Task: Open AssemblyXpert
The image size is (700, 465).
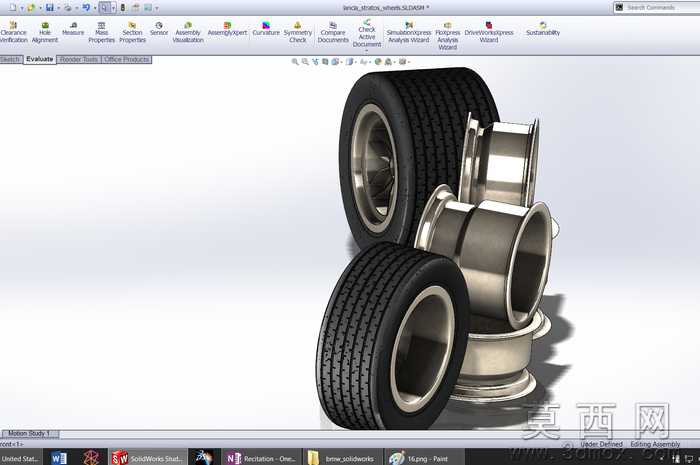Action: click(227, 29)
